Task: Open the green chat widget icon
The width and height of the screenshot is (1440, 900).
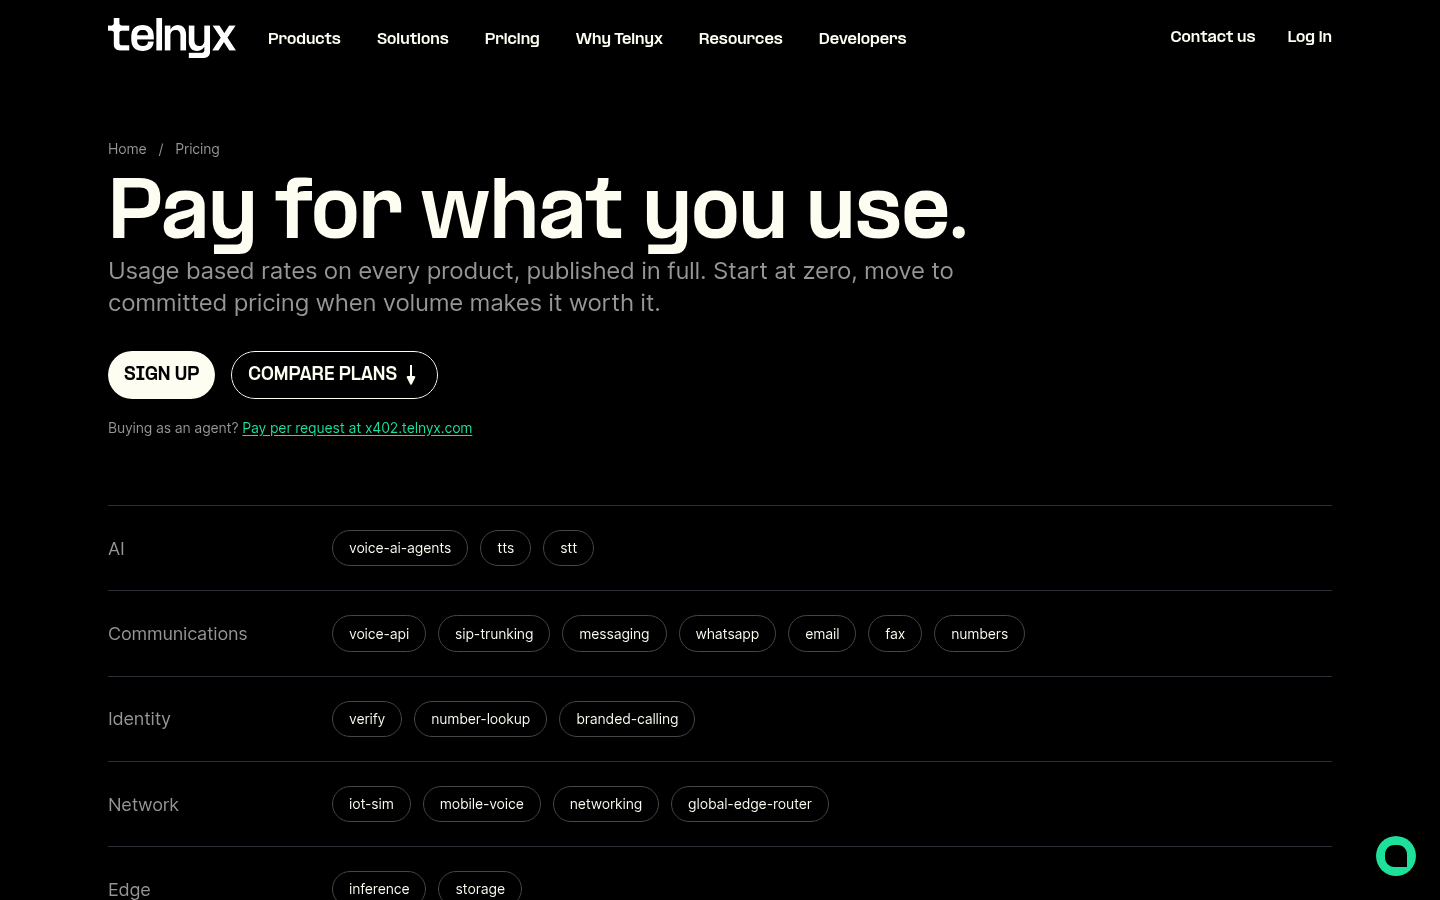Action: (1396, 856)
